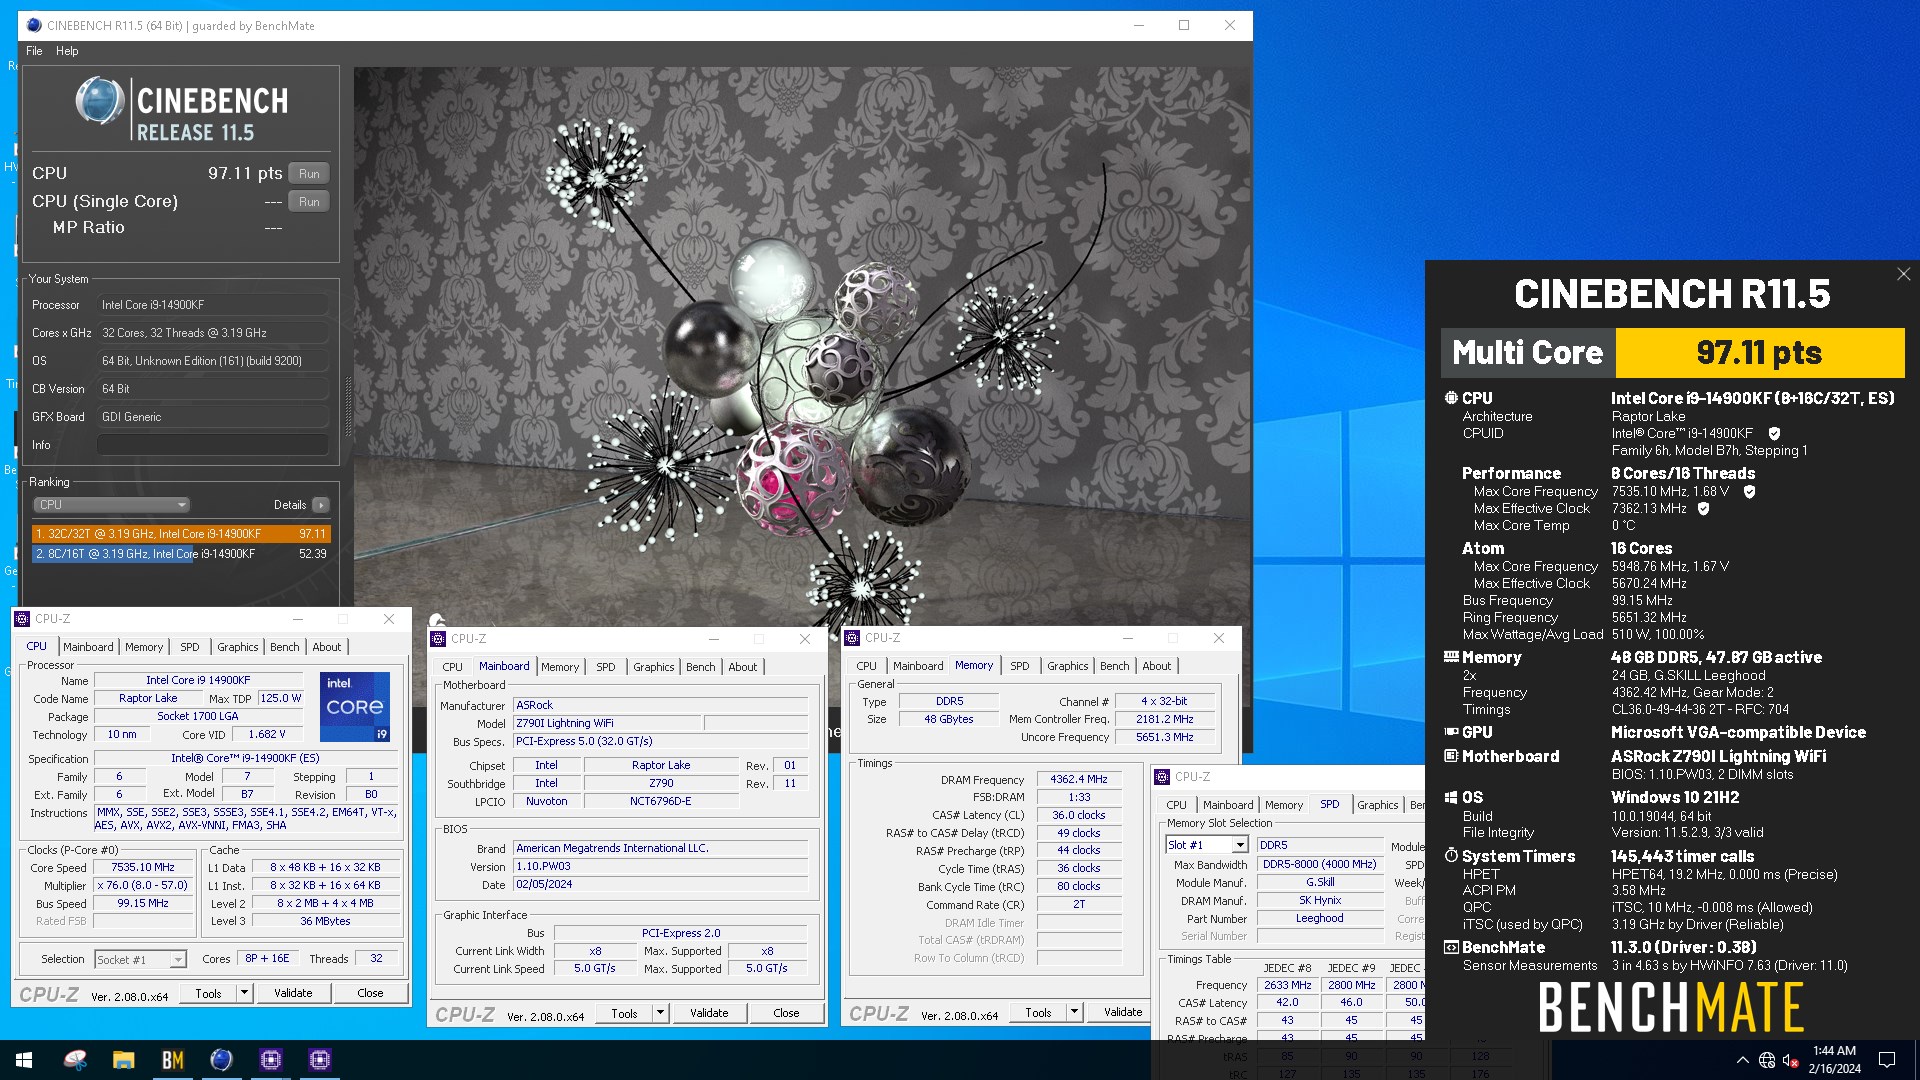The height and width of the screenshot is (1080, 1920).
Task: Expand Tools arrow in CPU-Z Memory window
Action: [1074, 1012]
